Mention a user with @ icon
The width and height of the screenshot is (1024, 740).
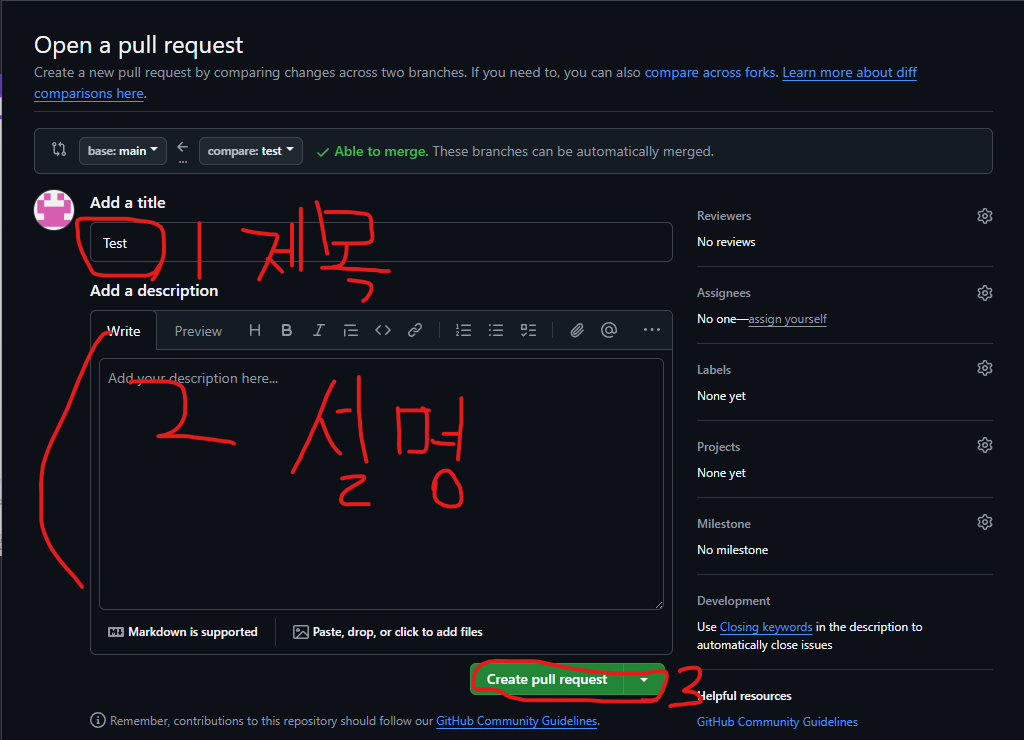pyautogui.click(x=609, y=330)
